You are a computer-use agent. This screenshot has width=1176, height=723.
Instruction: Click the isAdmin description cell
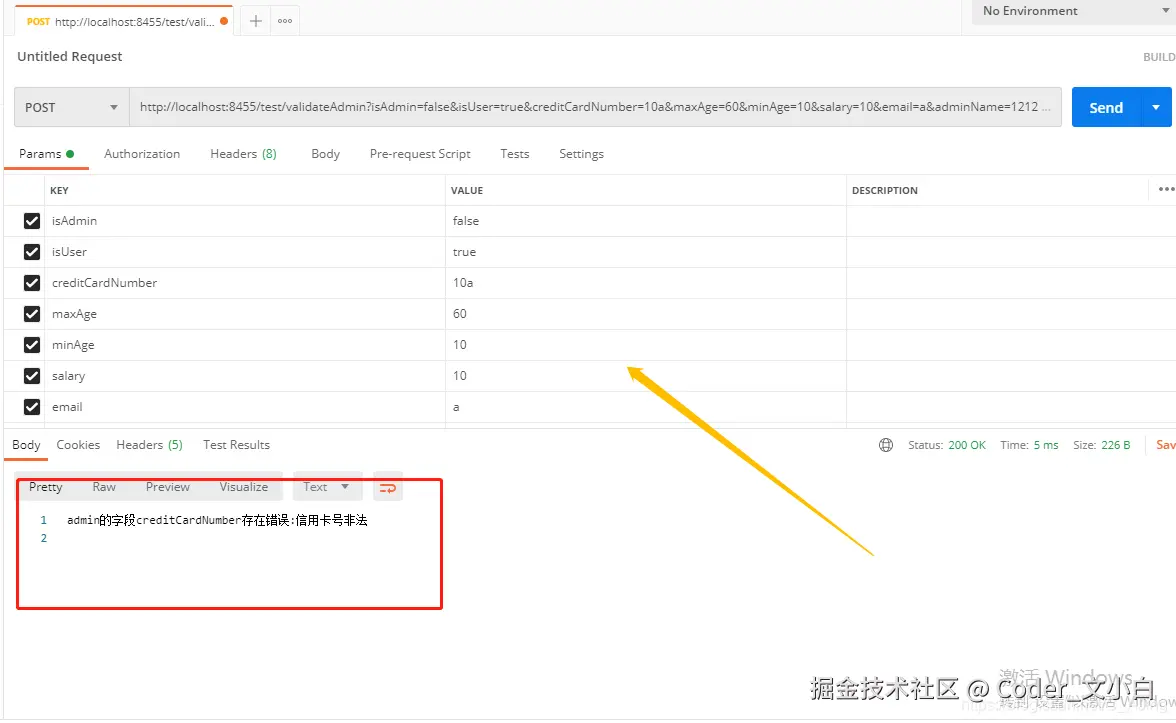point(1010,220)
